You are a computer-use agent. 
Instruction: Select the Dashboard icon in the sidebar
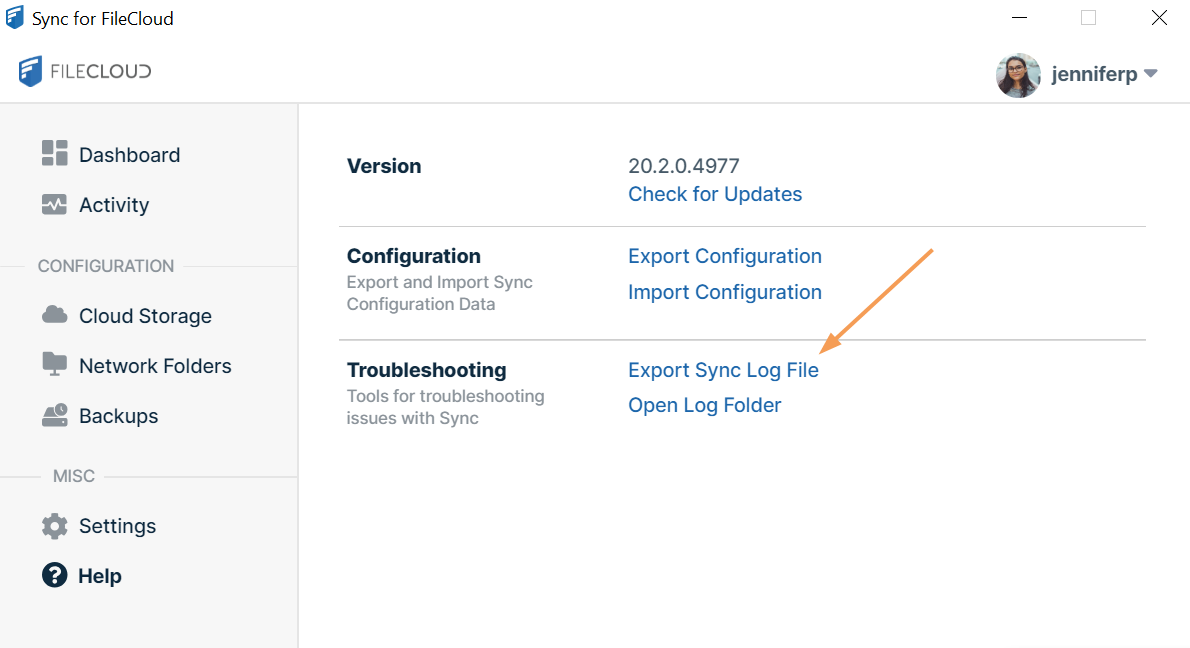57,154
